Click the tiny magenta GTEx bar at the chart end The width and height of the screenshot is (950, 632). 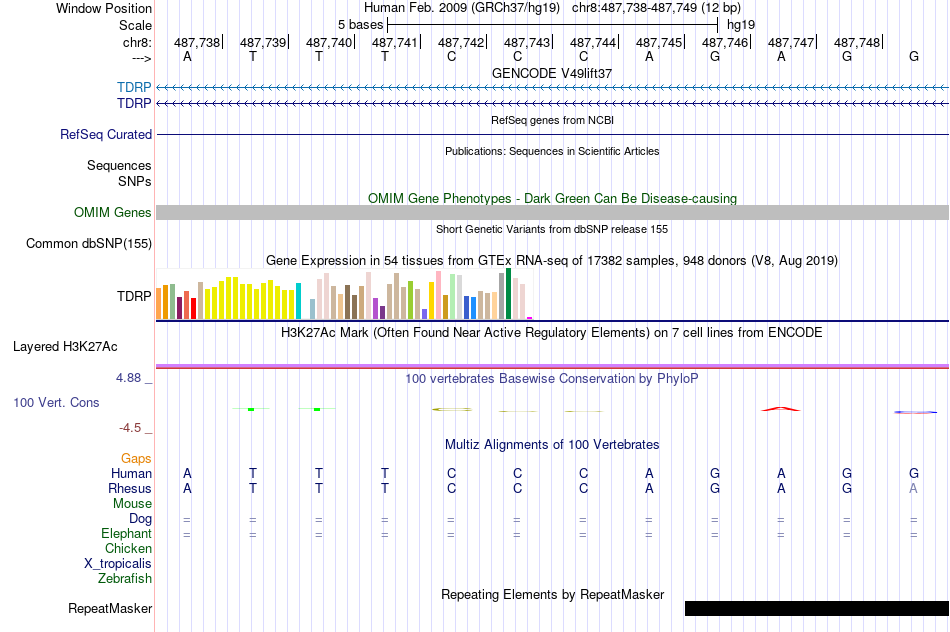tap(530, 318)
